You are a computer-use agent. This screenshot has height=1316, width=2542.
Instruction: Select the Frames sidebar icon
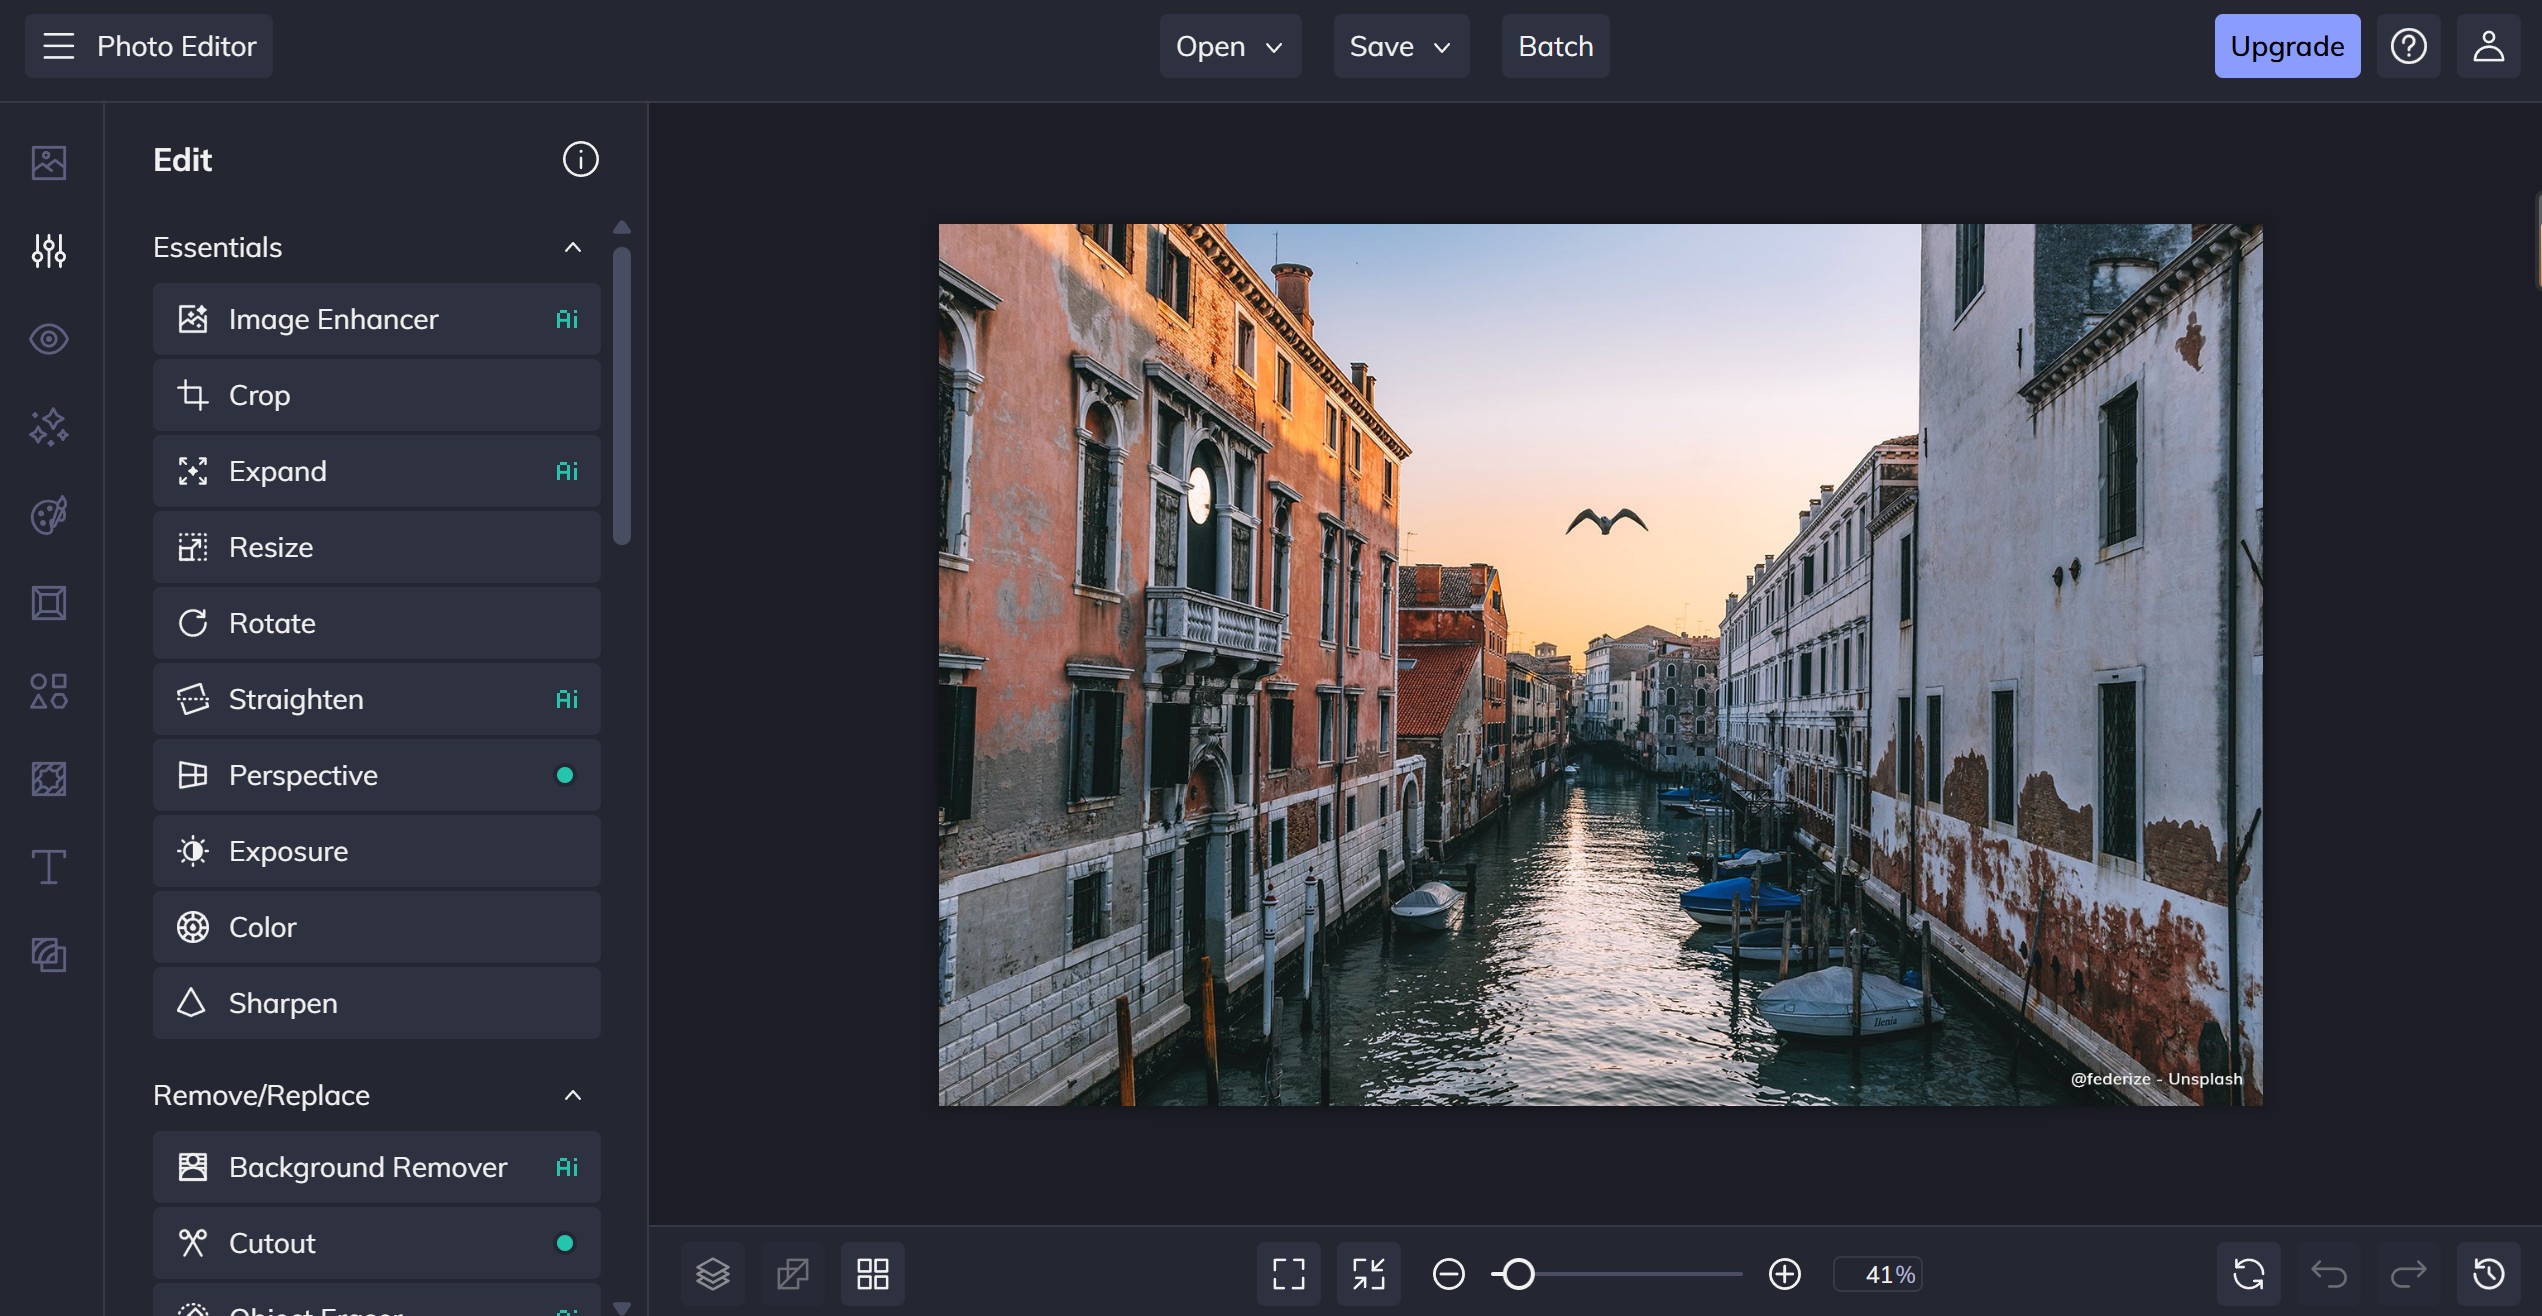click(x=48, y=603)
